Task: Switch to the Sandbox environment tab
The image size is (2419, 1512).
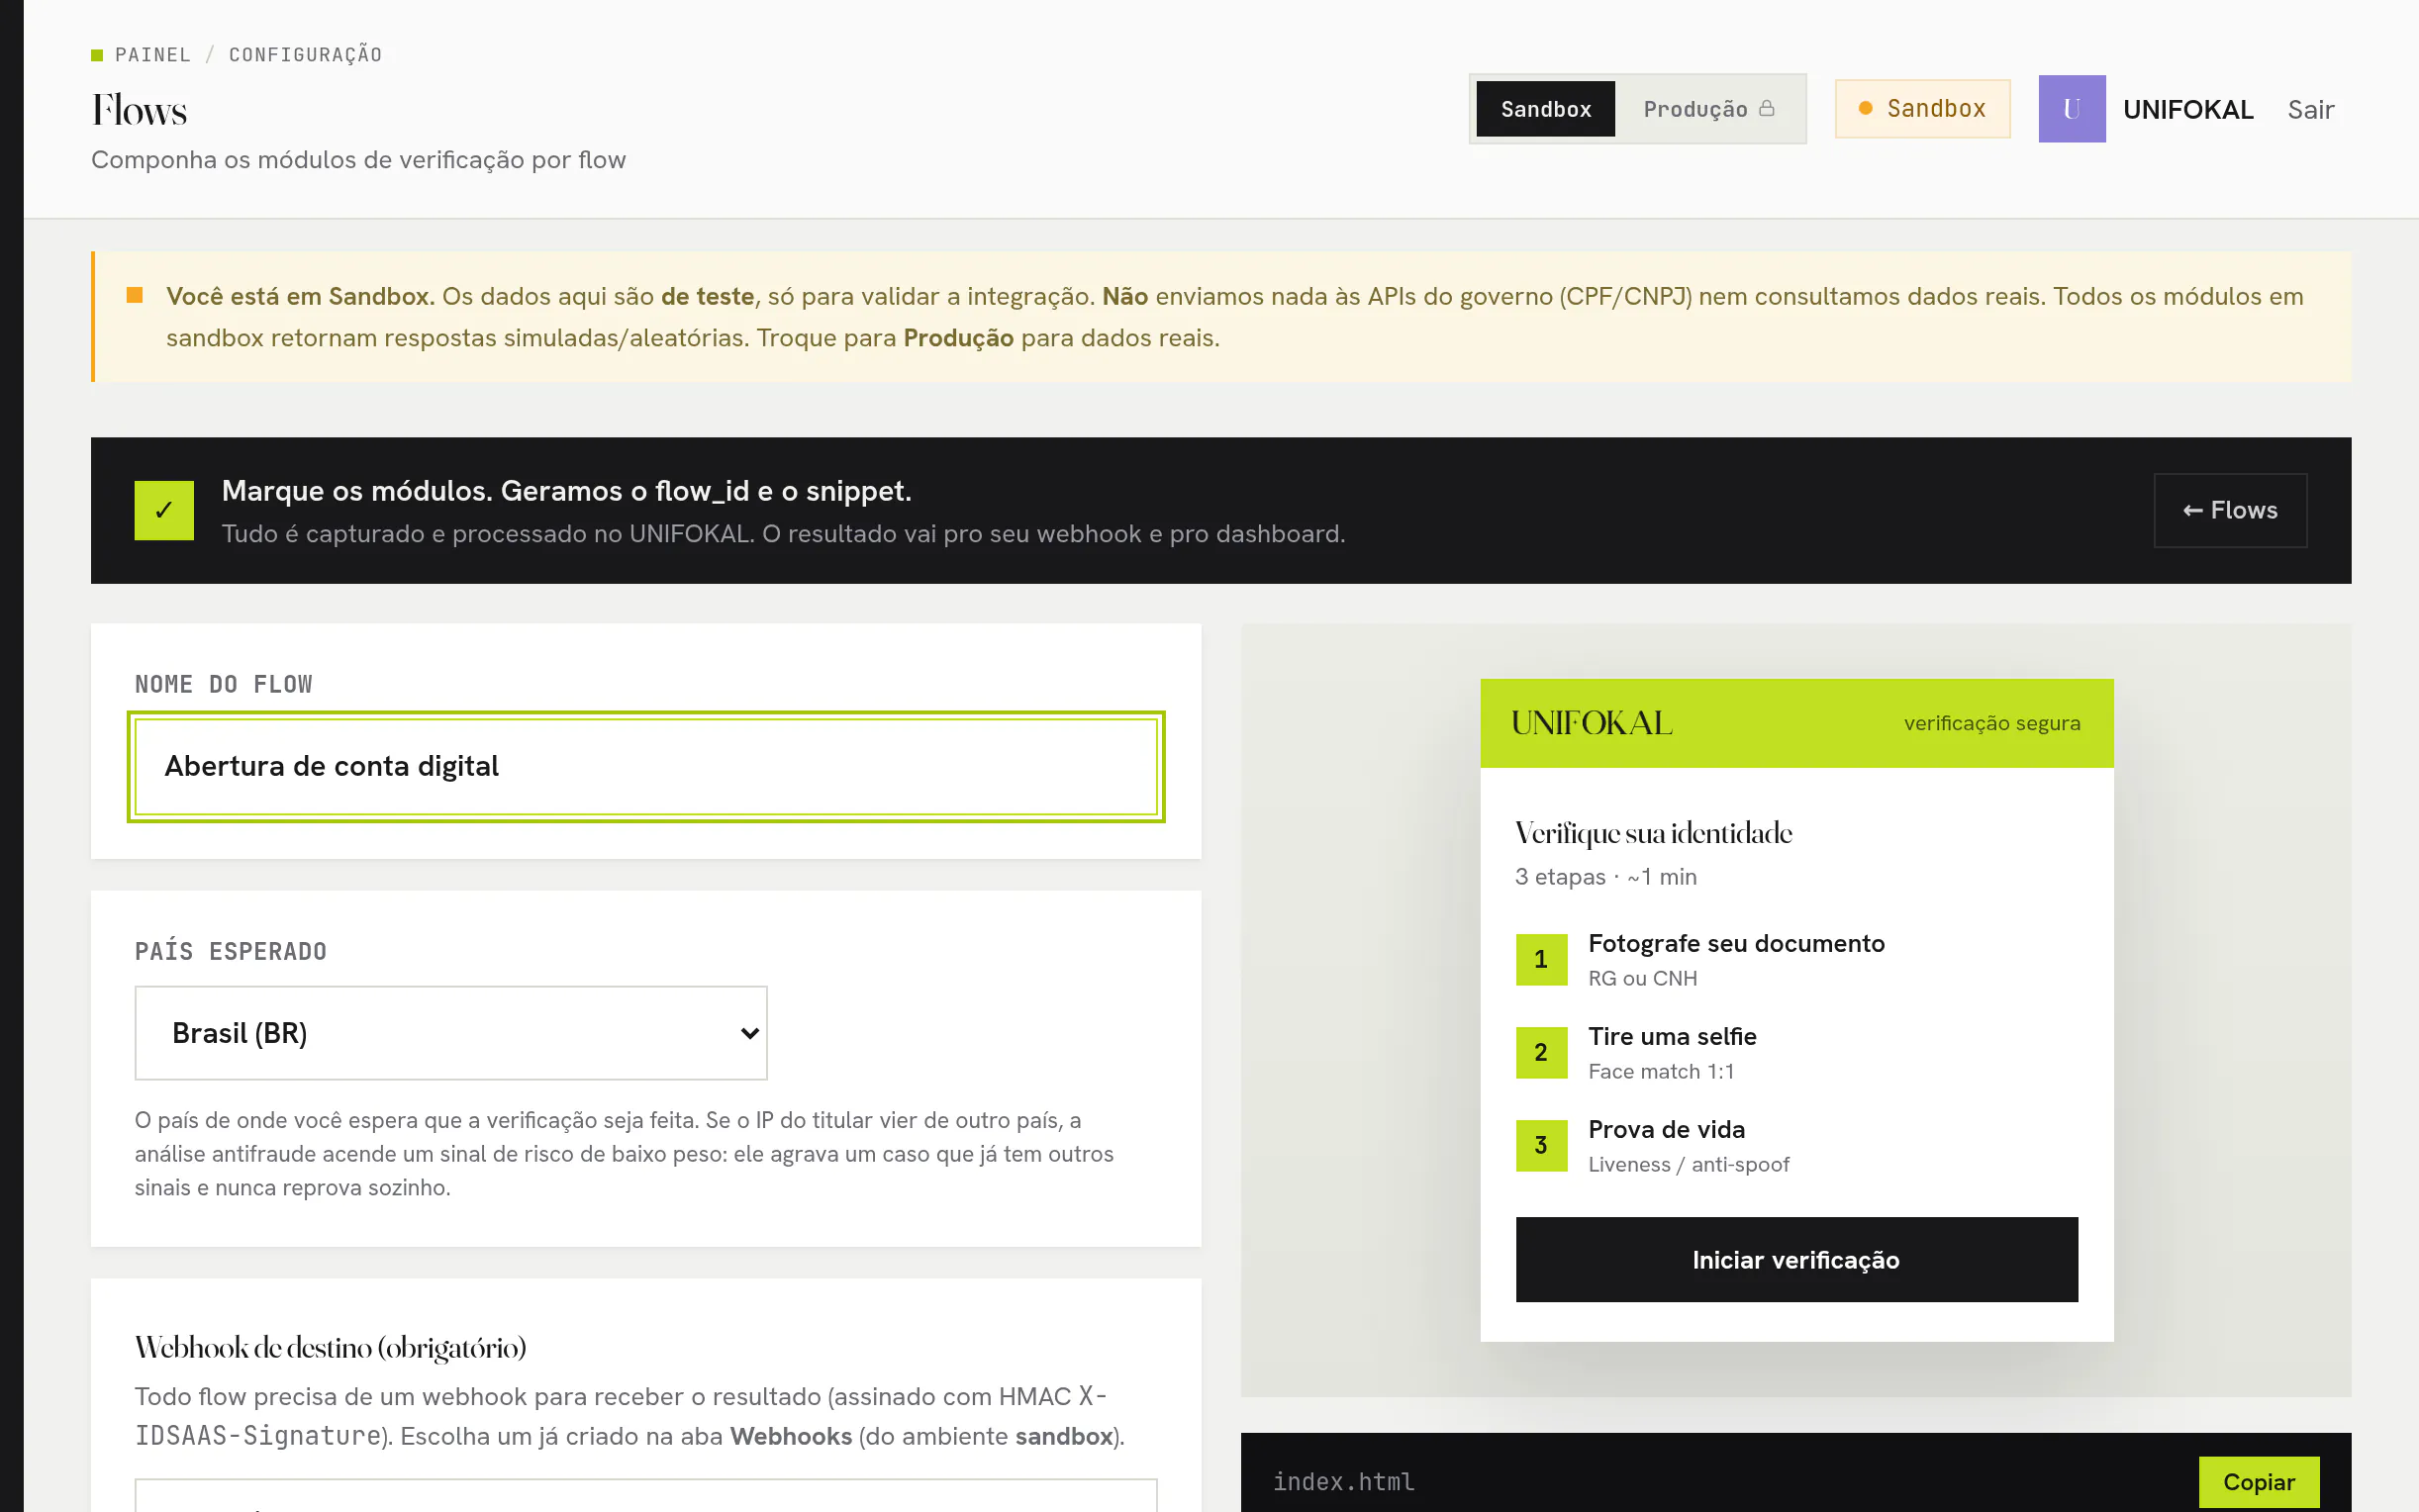Action: [x=1545, y=109]
